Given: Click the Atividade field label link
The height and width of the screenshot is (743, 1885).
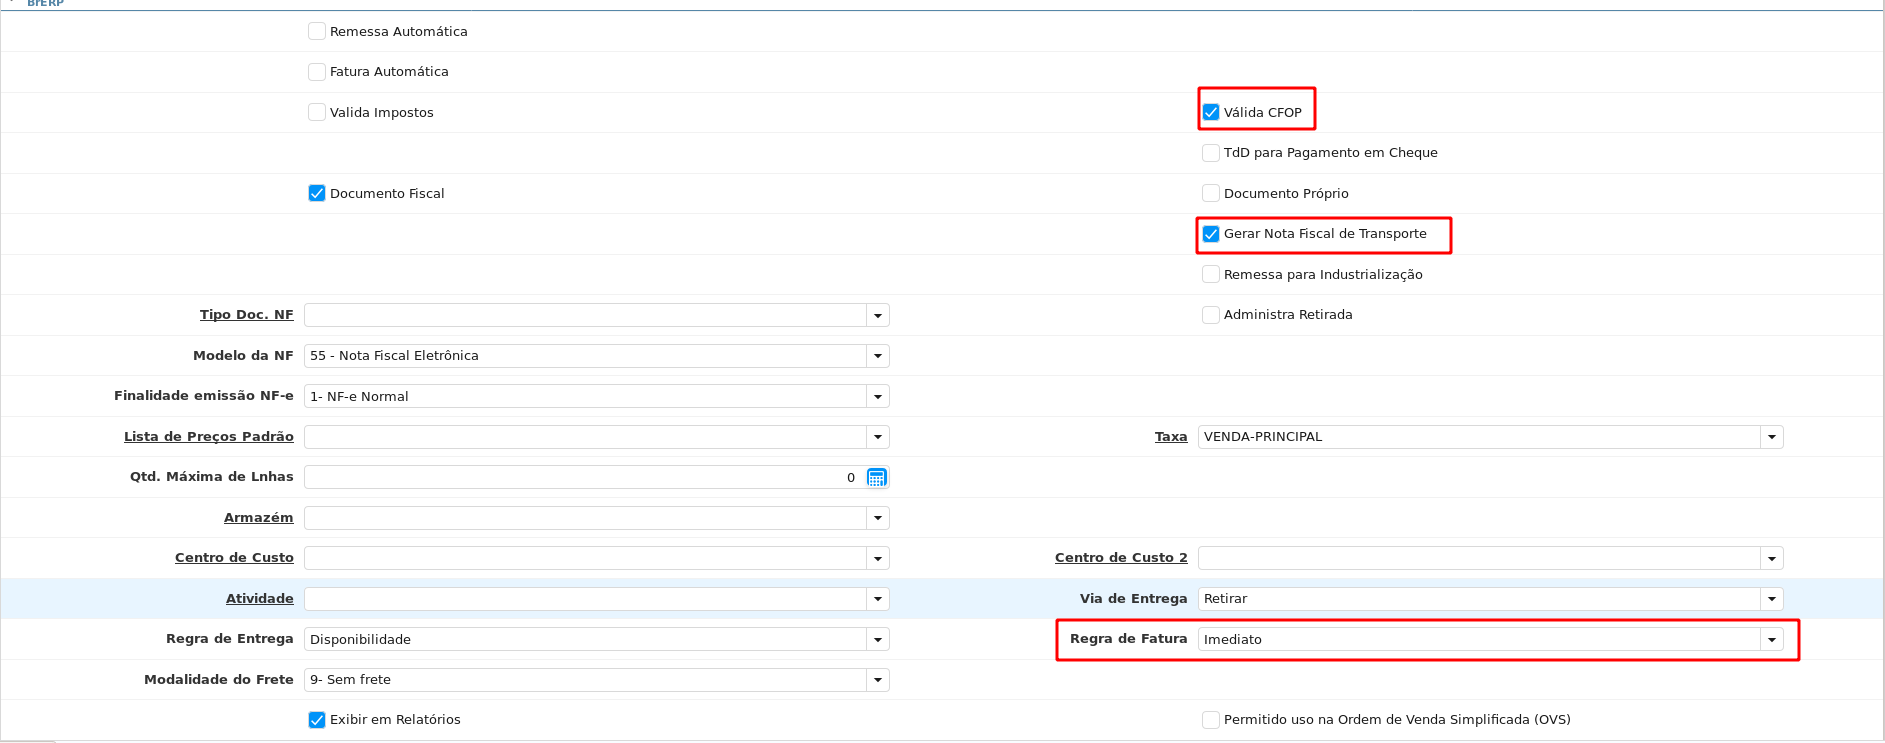Looking at the screenshot, I should (259, 599).
